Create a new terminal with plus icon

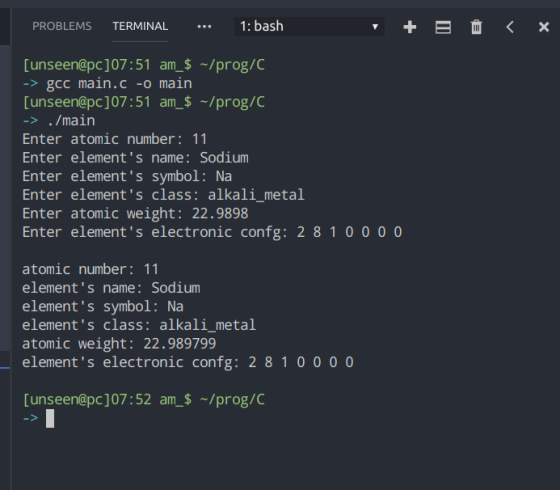410,27
